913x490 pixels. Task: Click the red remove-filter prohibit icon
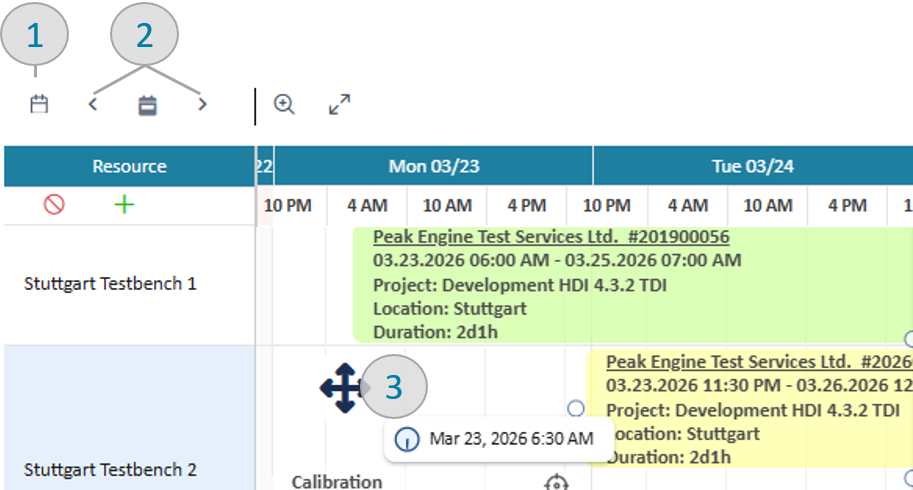[x=54, y=205]
